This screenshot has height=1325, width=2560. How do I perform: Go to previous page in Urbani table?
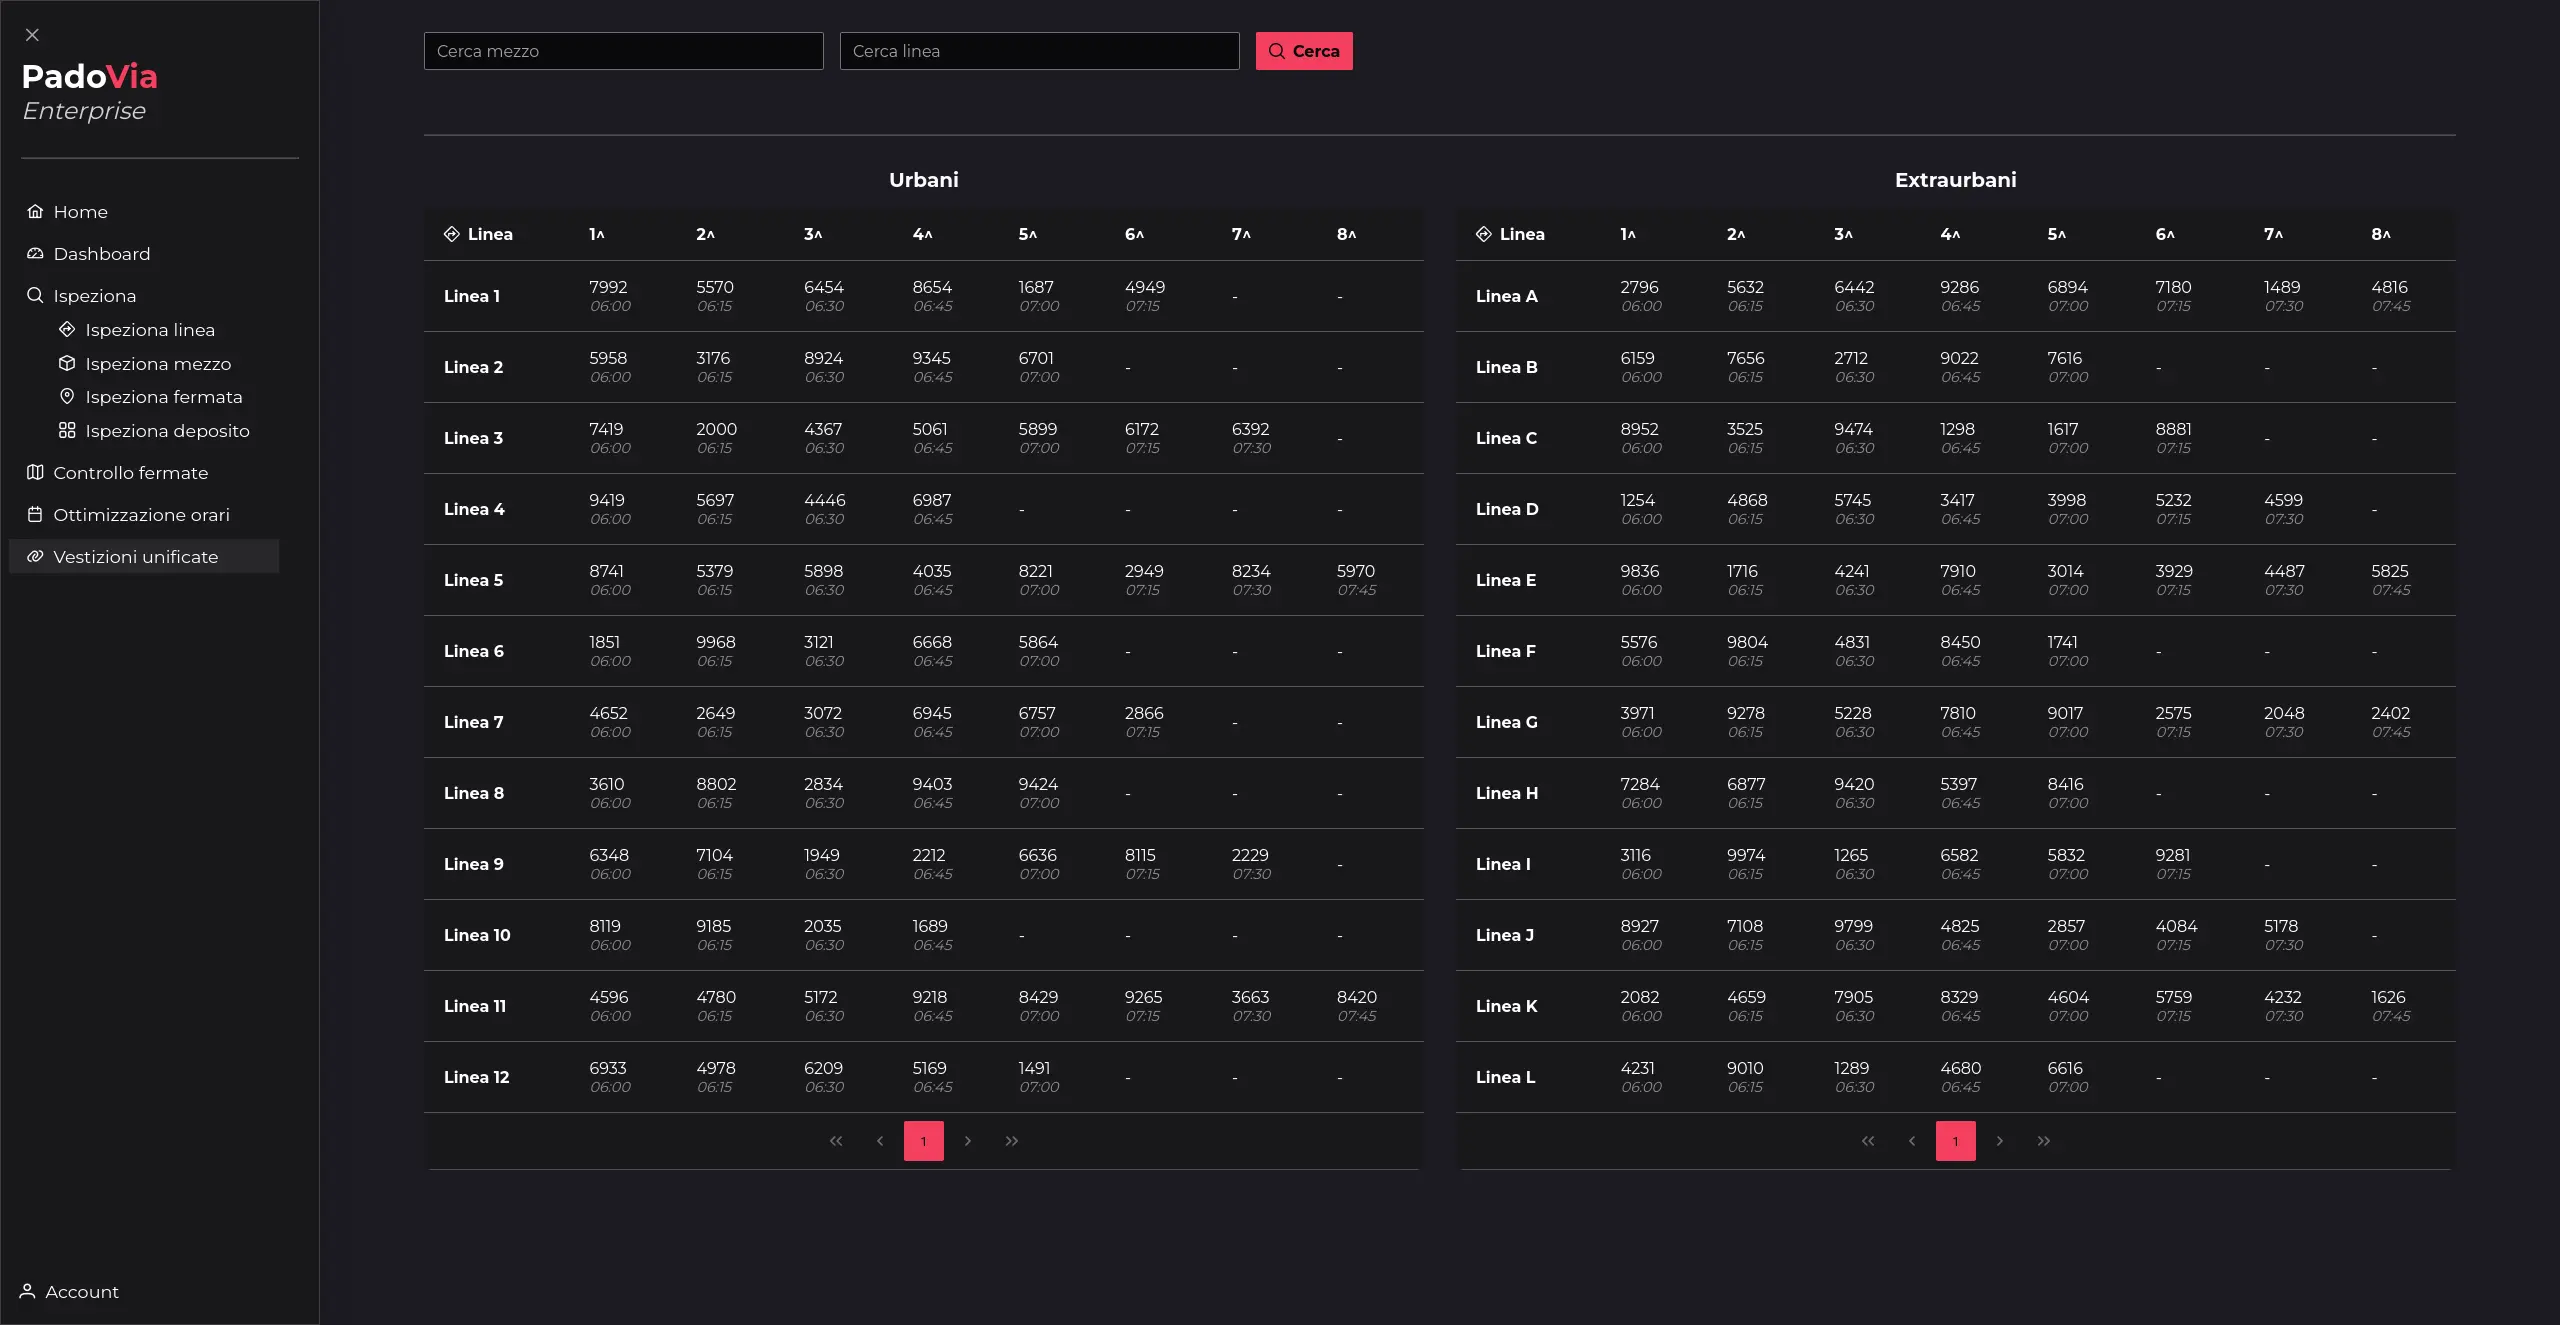pyautogui.click(x=880, y=1141)
